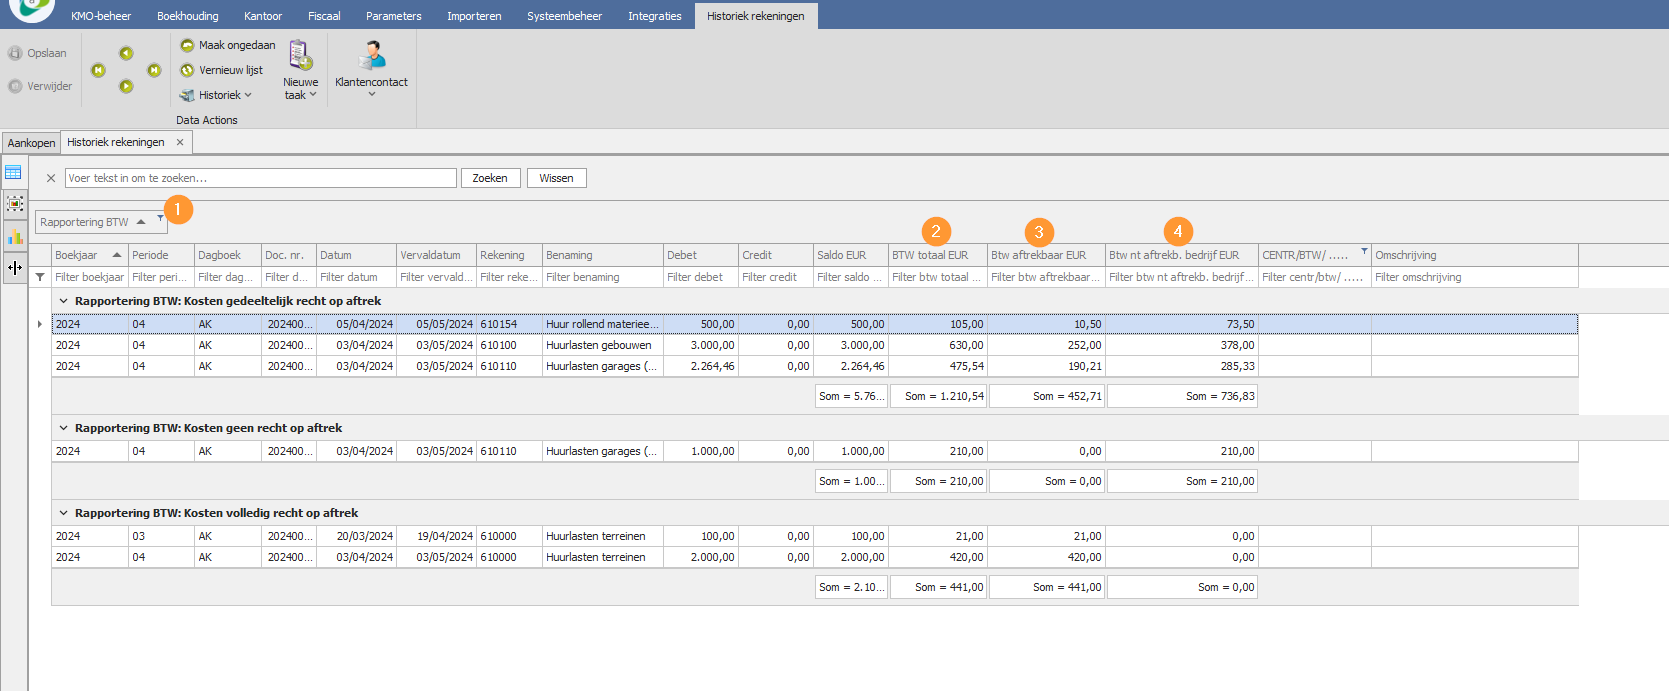Go to the first record

point(98,70)
